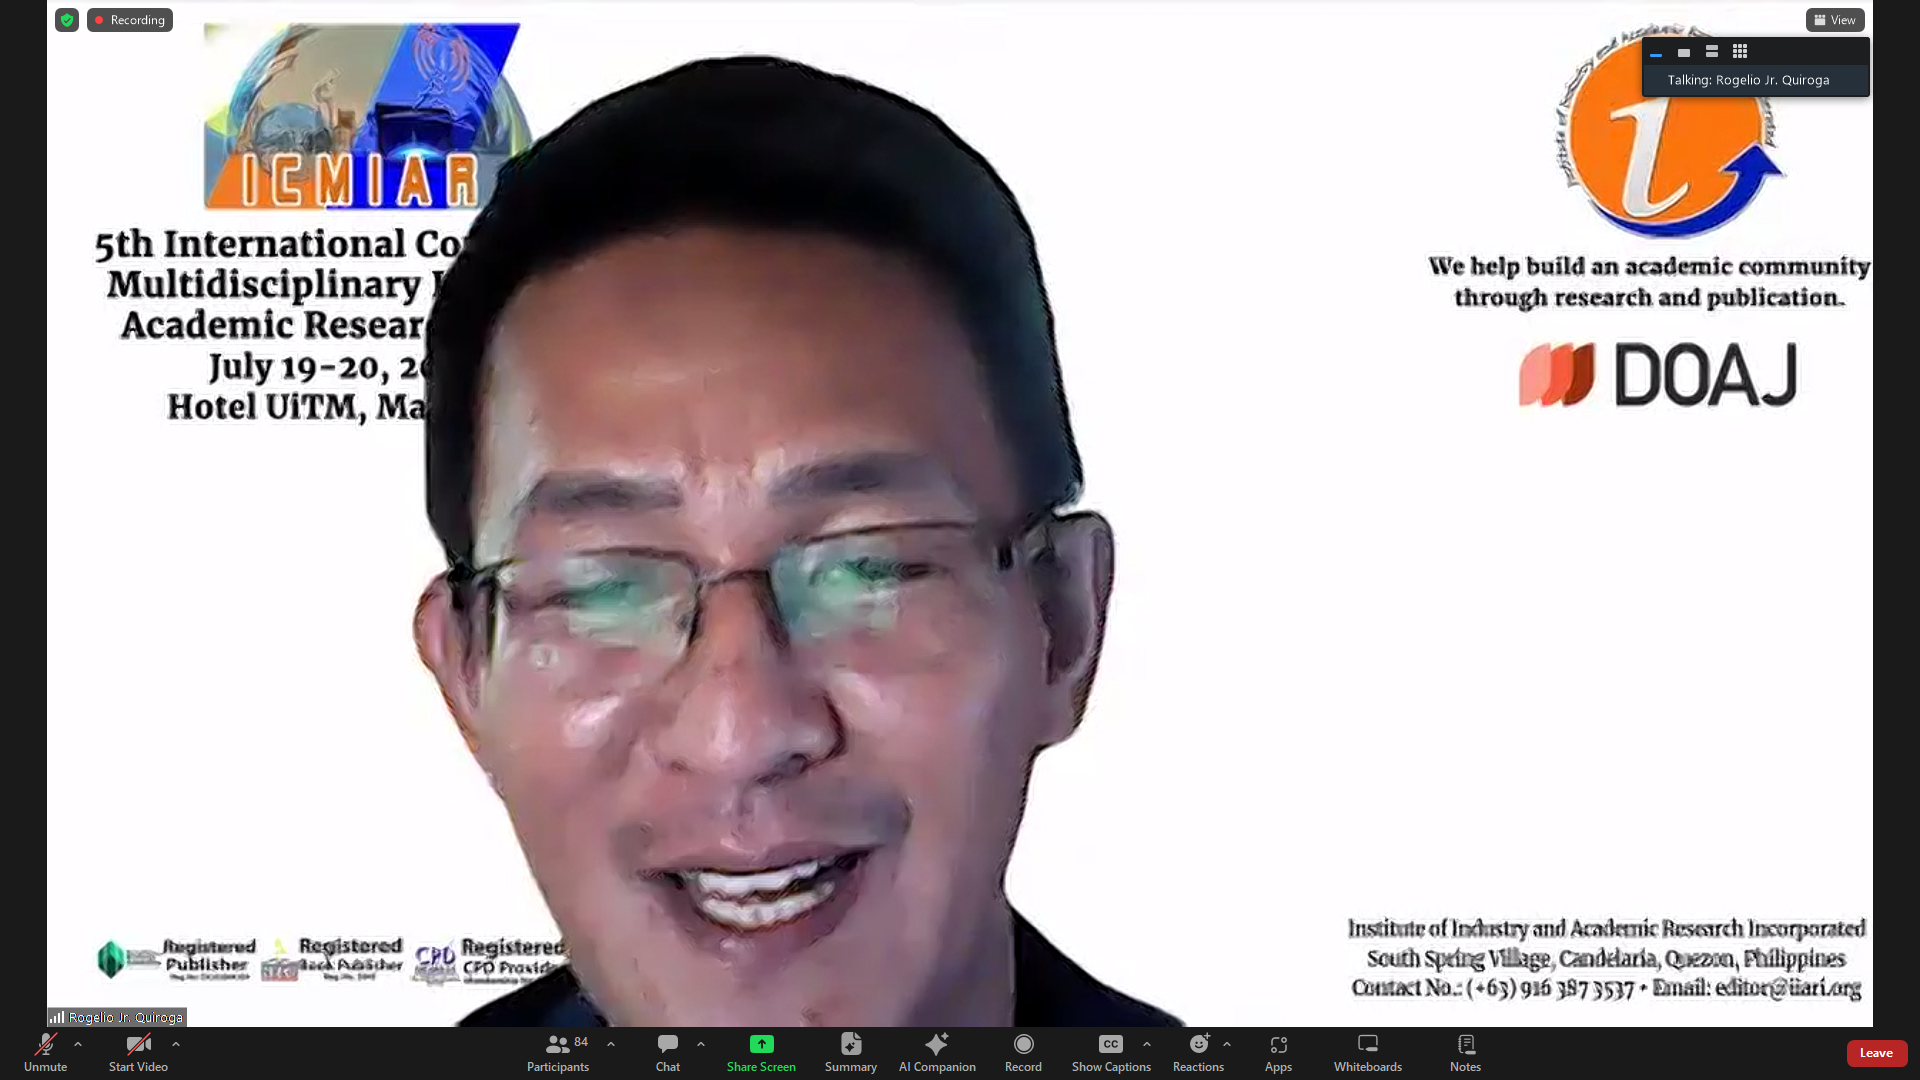Leave the meeting

click(x=1876, y=1053)
